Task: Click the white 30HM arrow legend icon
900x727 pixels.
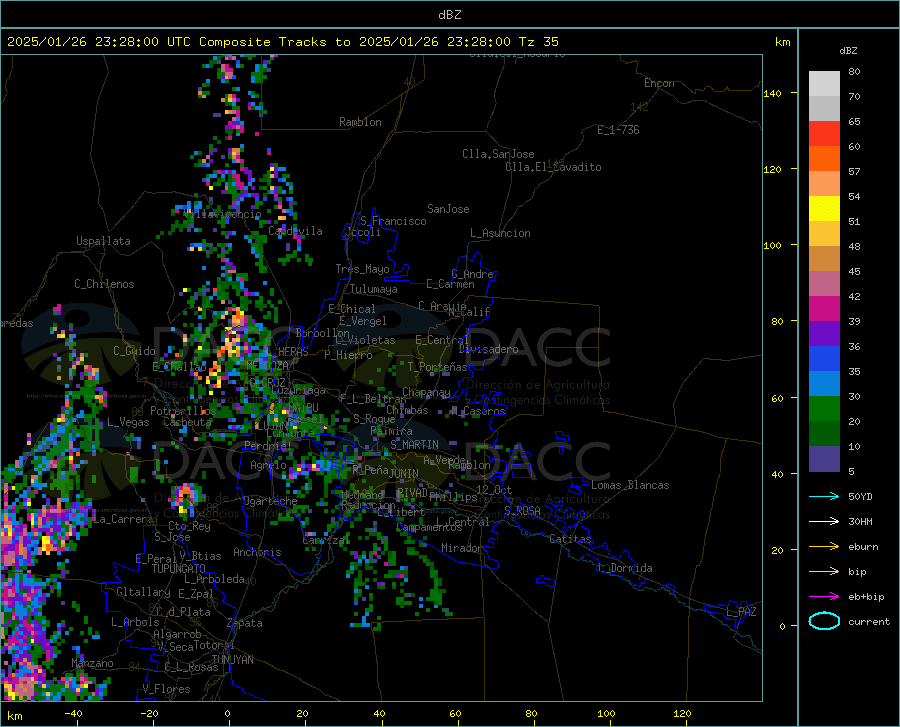Action: 824,521
